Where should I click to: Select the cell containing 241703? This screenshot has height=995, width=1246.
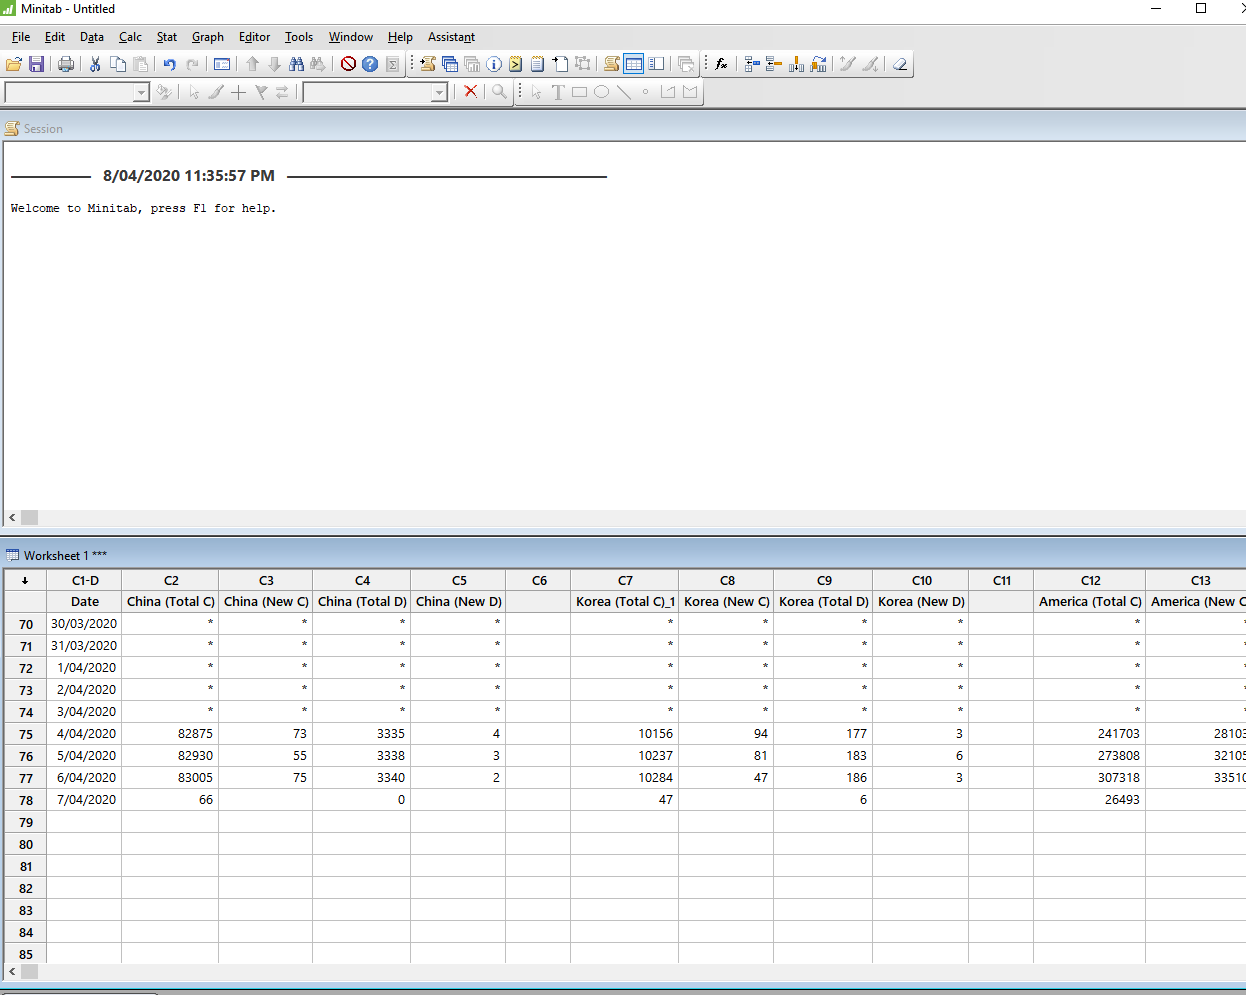pyautogui.click(x=1090, y=734)
